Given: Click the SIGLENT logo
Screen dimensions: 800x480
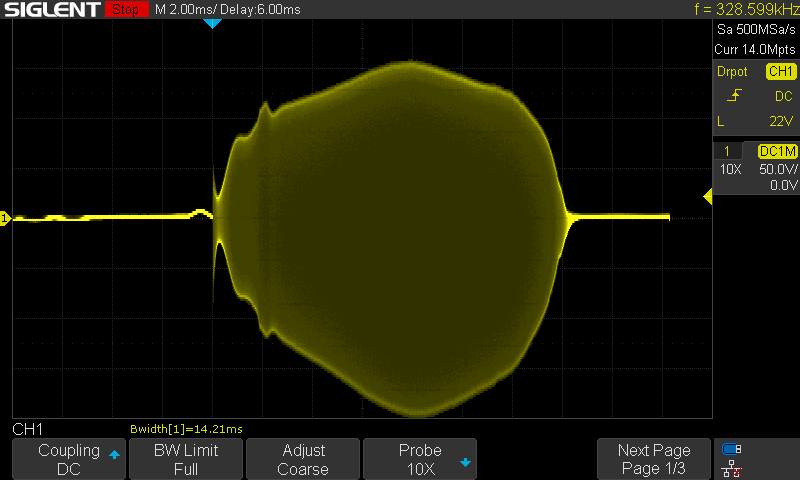Looking at the screenshot, I should coord(52,9).
